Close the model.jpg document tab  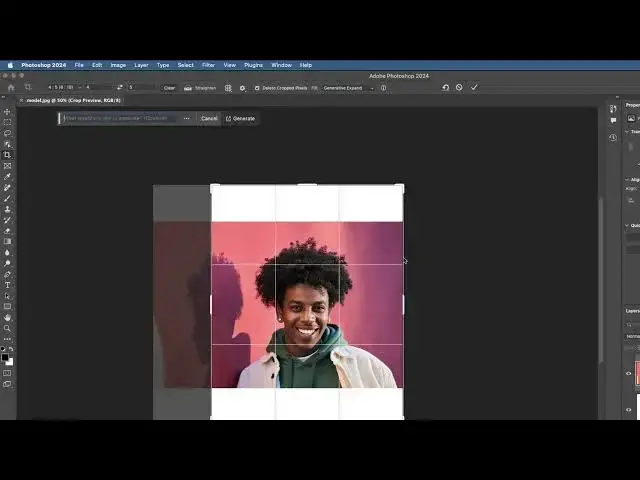[21, 100]
